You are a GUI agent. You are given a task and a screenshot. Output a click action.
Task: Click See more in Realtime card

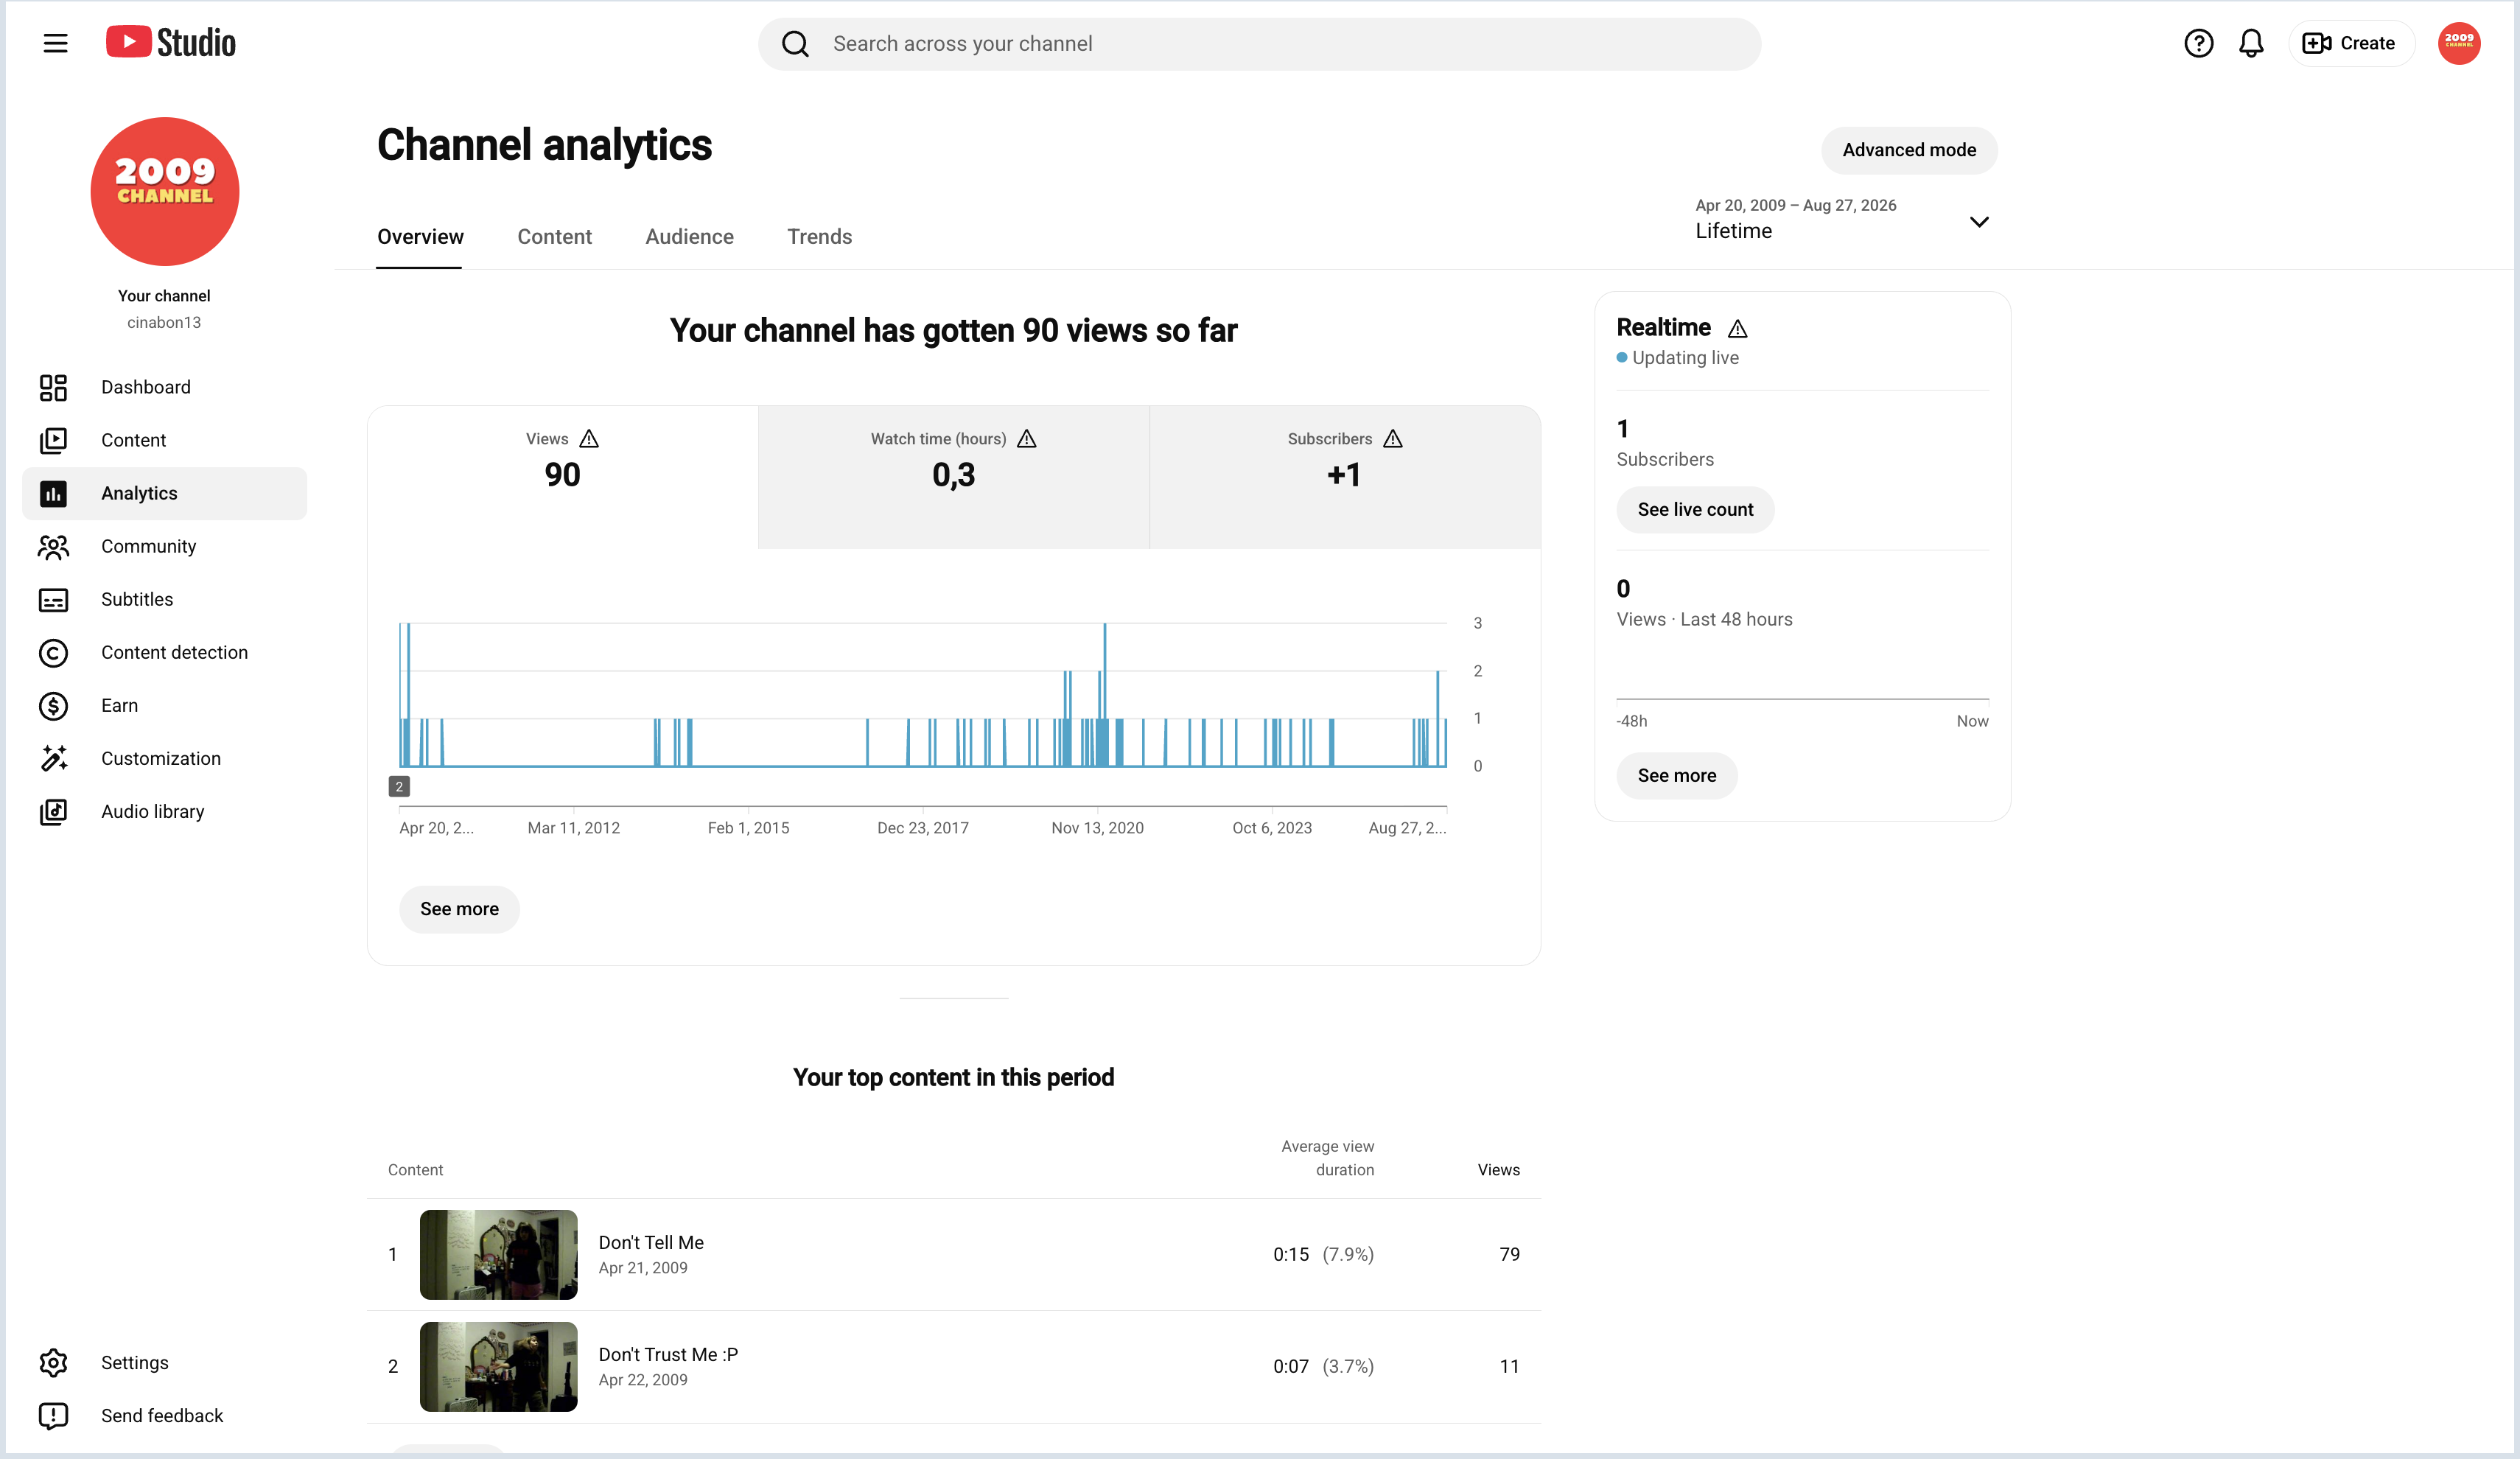(1676, 775)
